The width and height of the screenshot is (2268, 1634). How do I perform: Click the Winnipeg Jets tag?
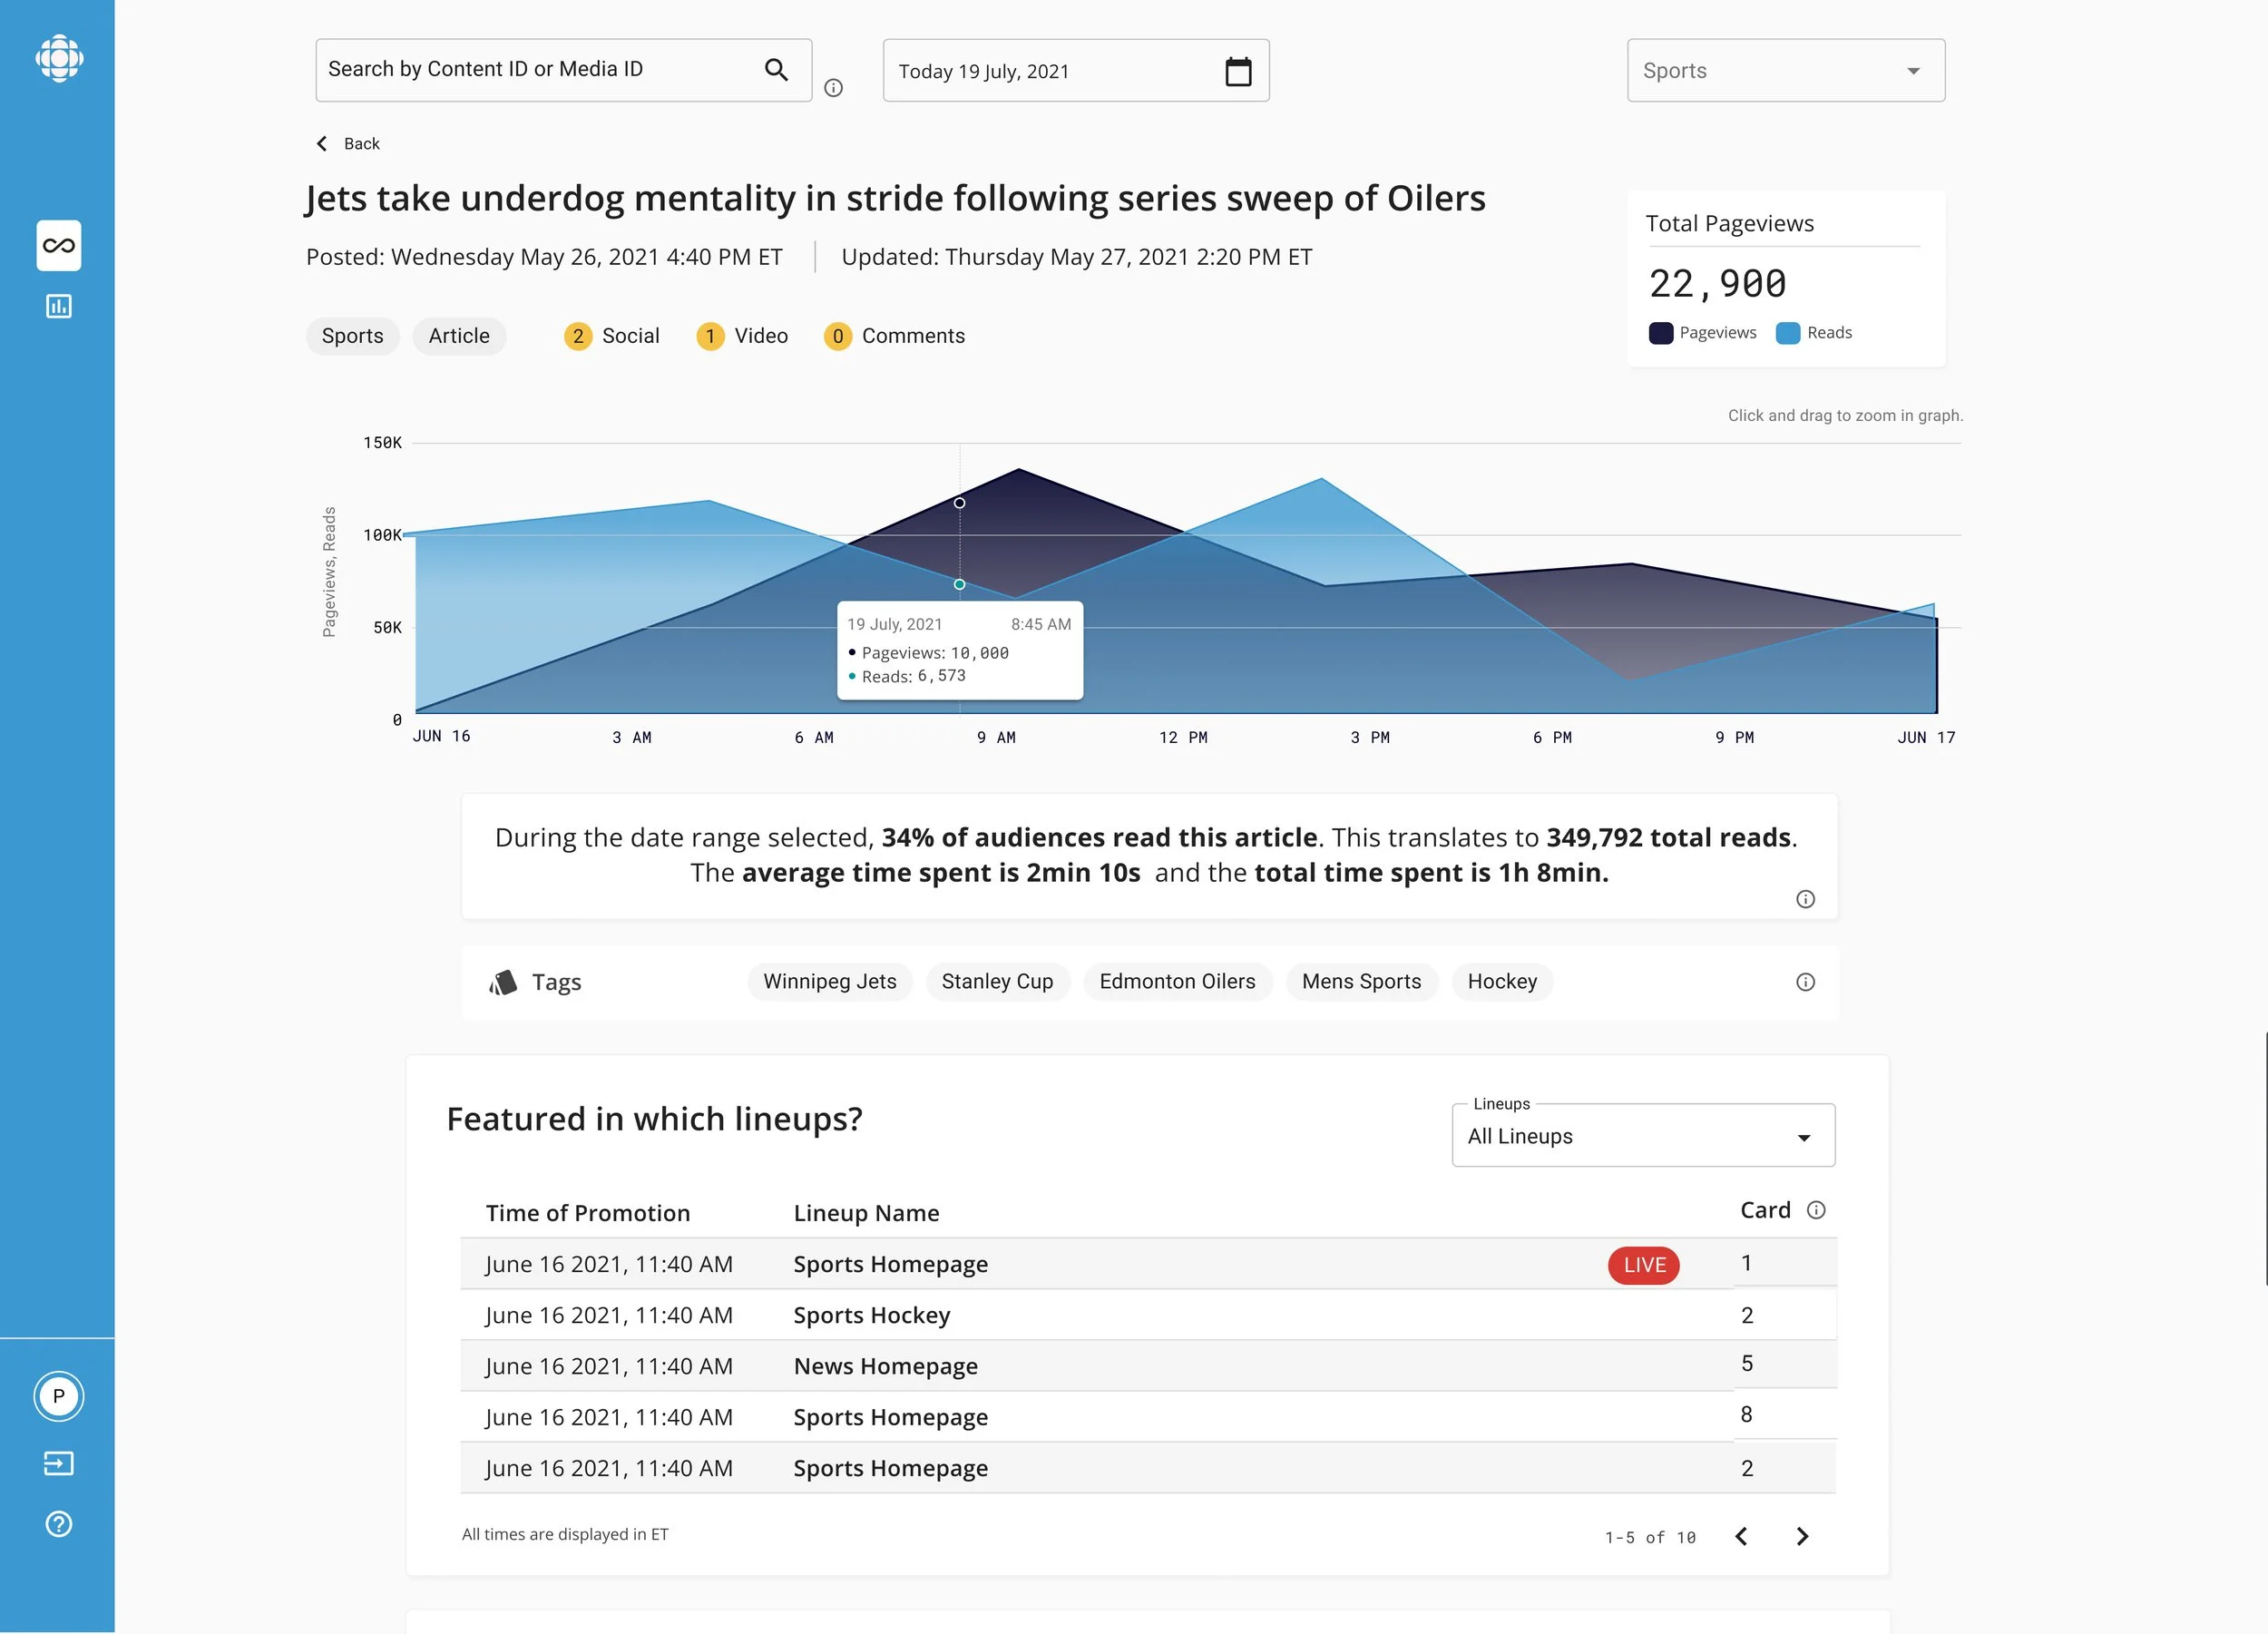[x=829, y=982]
